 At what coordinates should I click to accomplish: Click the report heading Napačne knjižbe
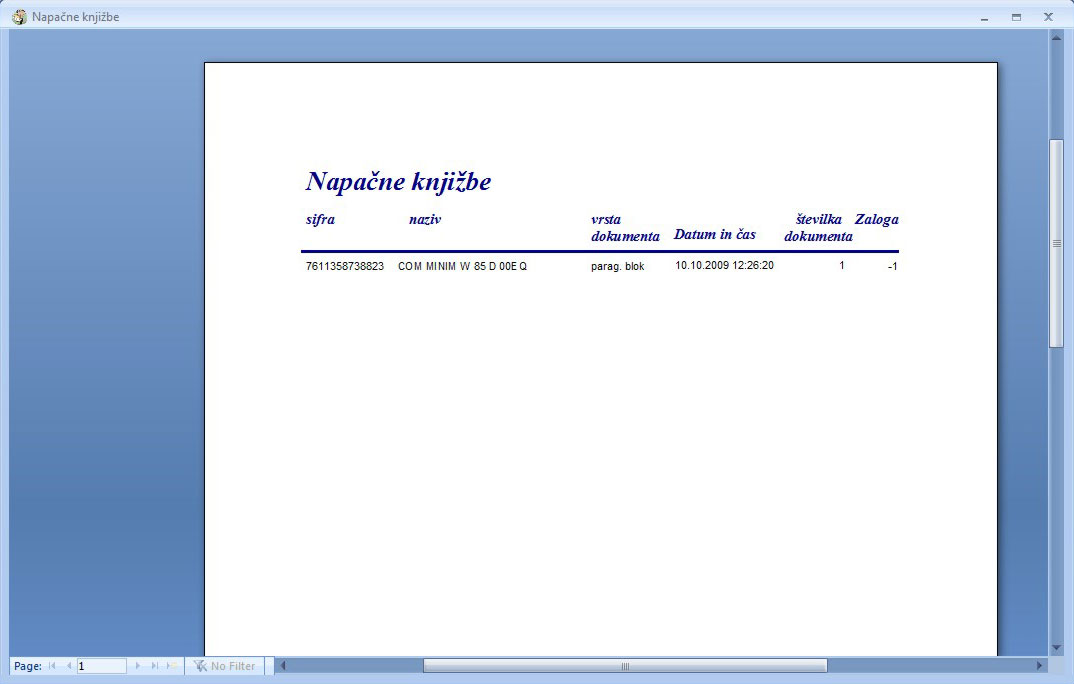[x=398, y=182]
